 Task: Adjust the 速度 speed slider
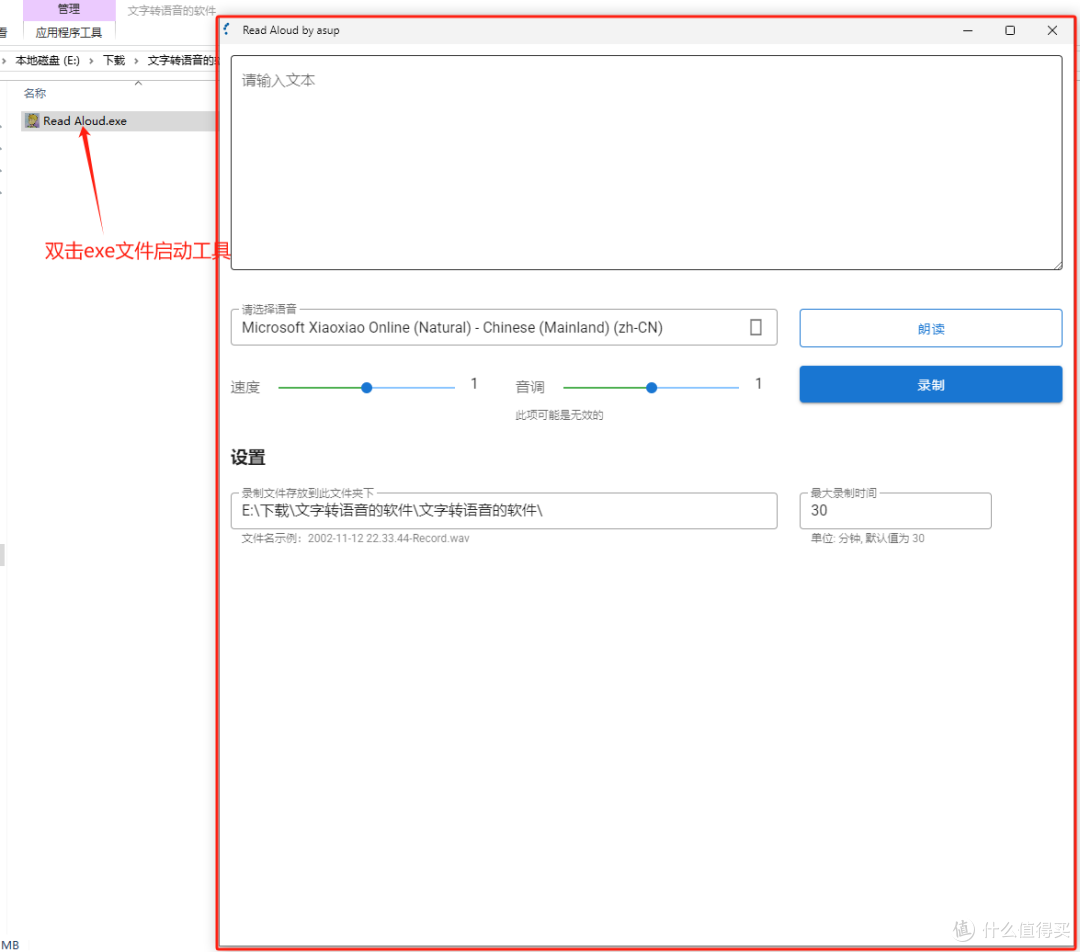[366, 388]
